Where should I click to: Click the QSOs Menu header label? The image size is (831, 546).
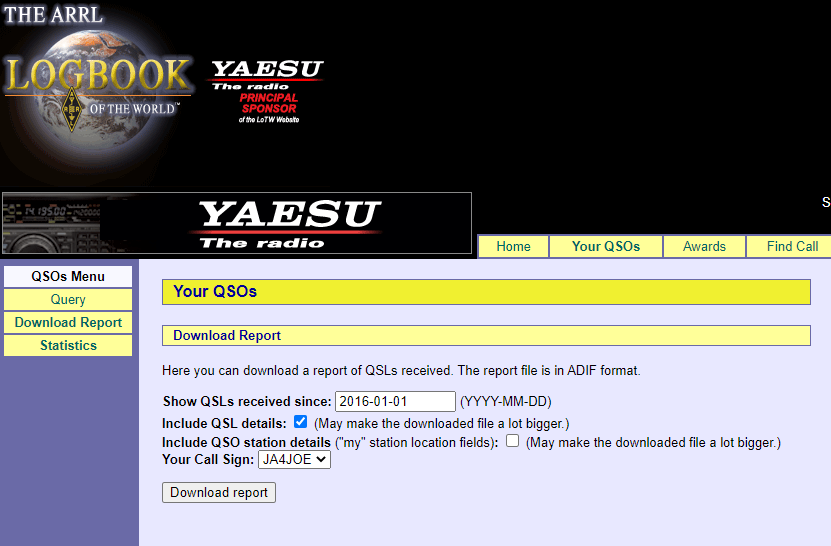[68, 277]
